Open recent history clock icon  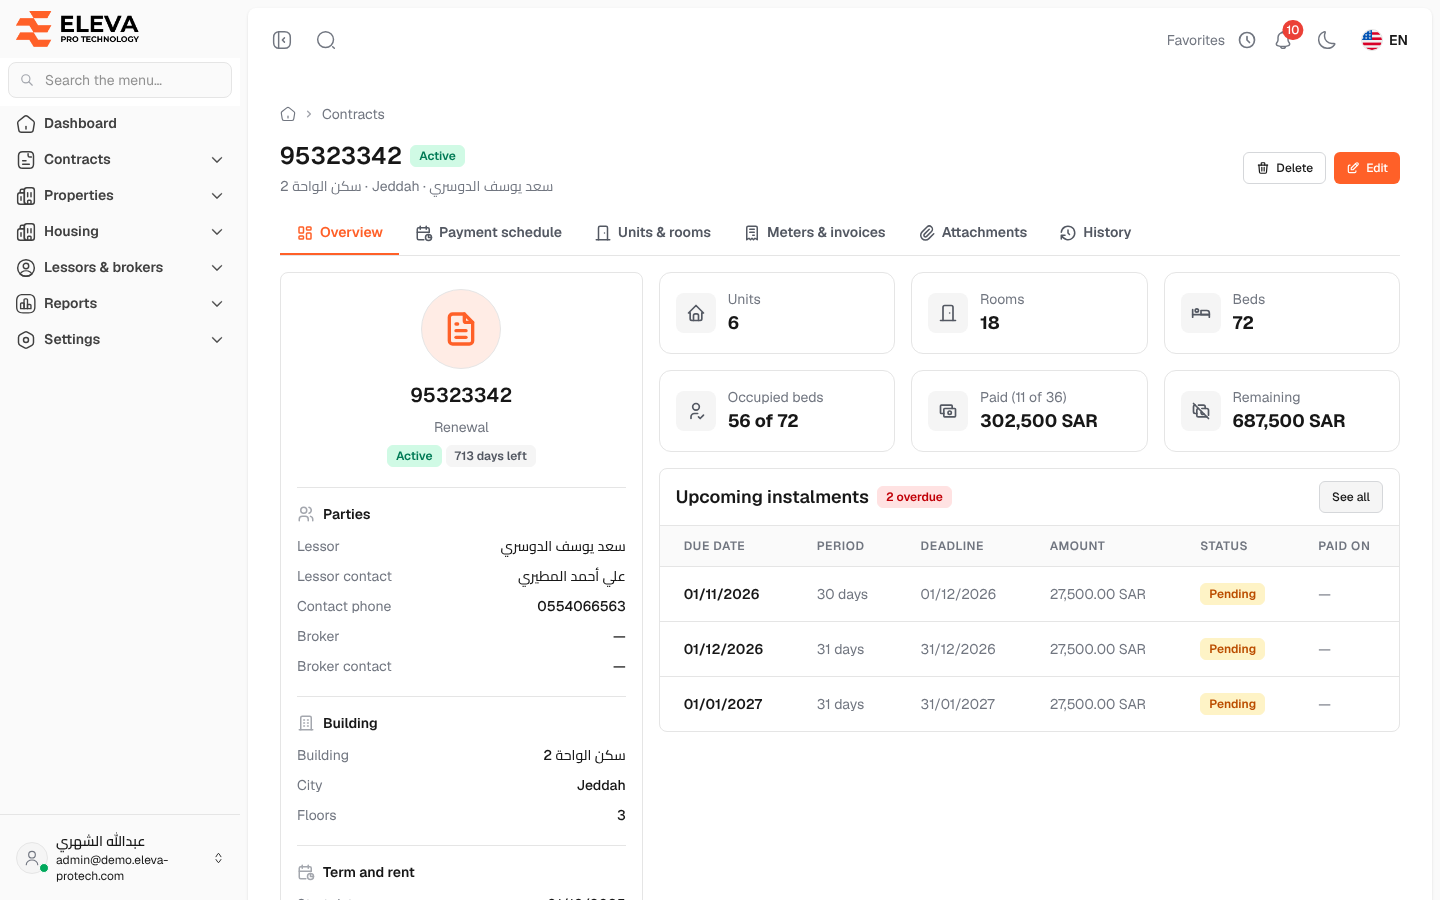1247,40
